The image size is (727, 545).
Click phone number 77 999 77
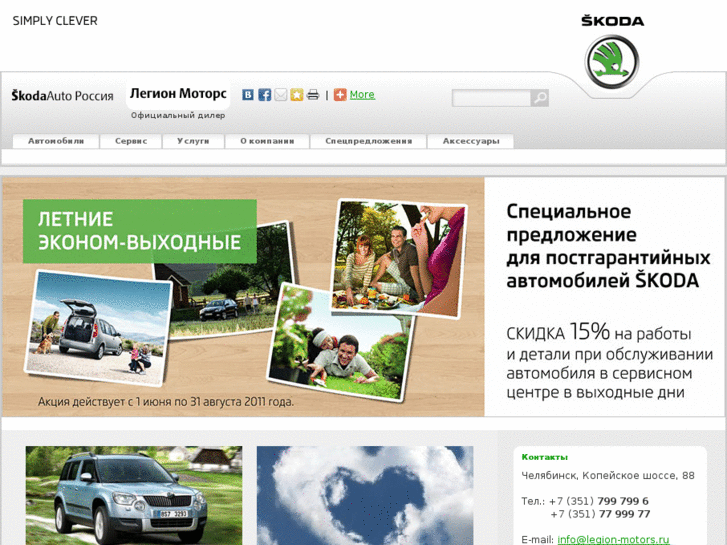click(624, 514)
